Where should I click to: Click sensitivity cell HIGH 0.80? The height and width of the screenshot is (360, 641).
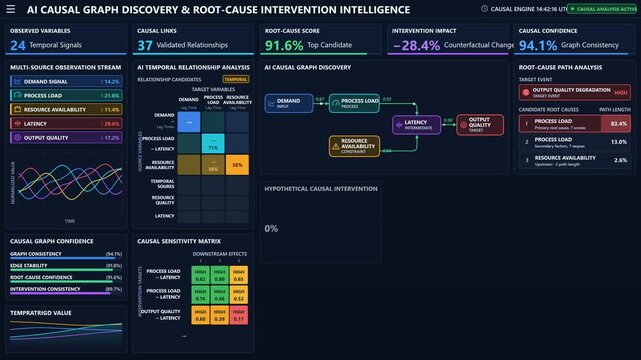click(x=220, y=275)
